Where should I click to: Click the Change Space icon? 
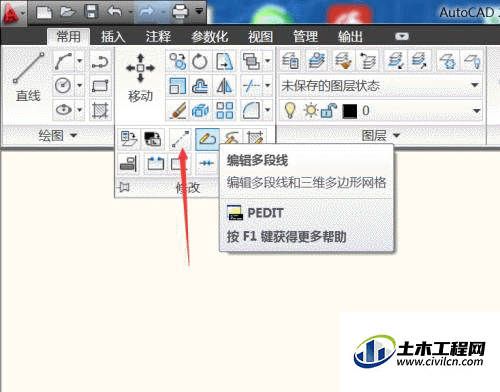click(152, 139)
